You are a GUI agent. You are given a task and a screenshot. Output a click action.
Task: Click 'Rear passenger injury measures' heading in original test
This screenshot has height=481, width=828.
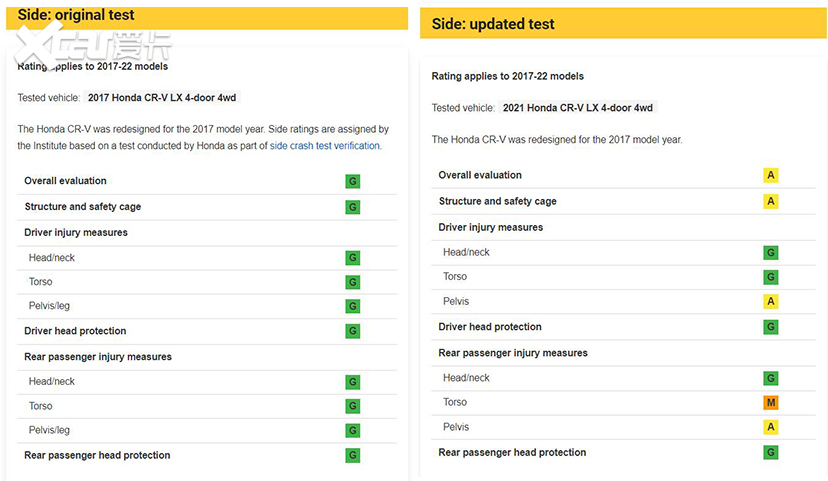tap(98, 357)
